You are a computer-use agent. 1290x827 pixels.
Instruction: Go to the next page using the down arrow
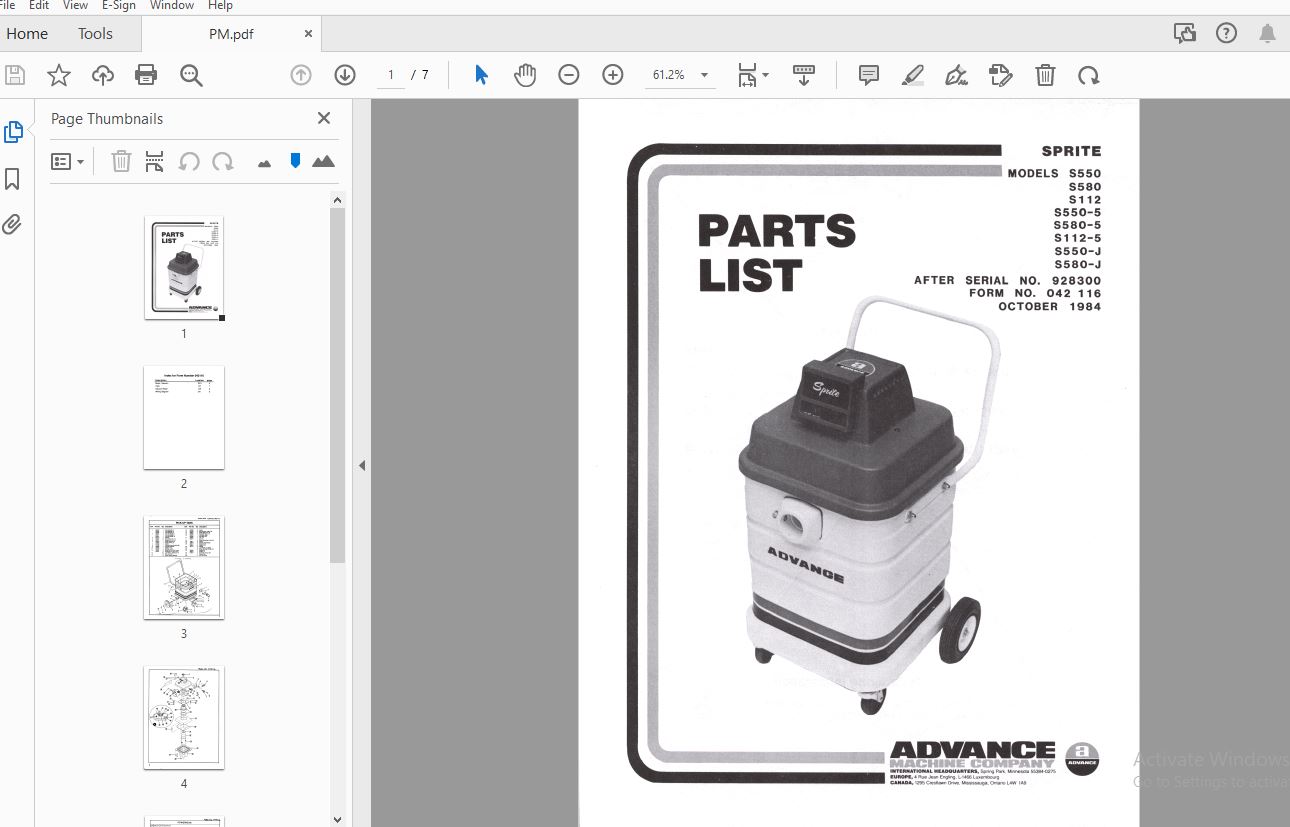[x=345, y=75]
